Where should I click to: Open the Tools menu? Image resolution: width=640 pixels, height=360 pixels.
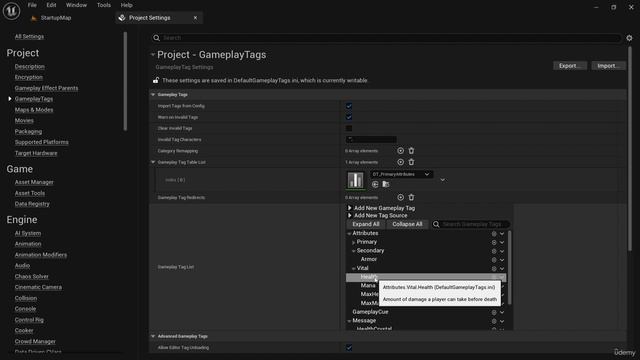point(104,5)
